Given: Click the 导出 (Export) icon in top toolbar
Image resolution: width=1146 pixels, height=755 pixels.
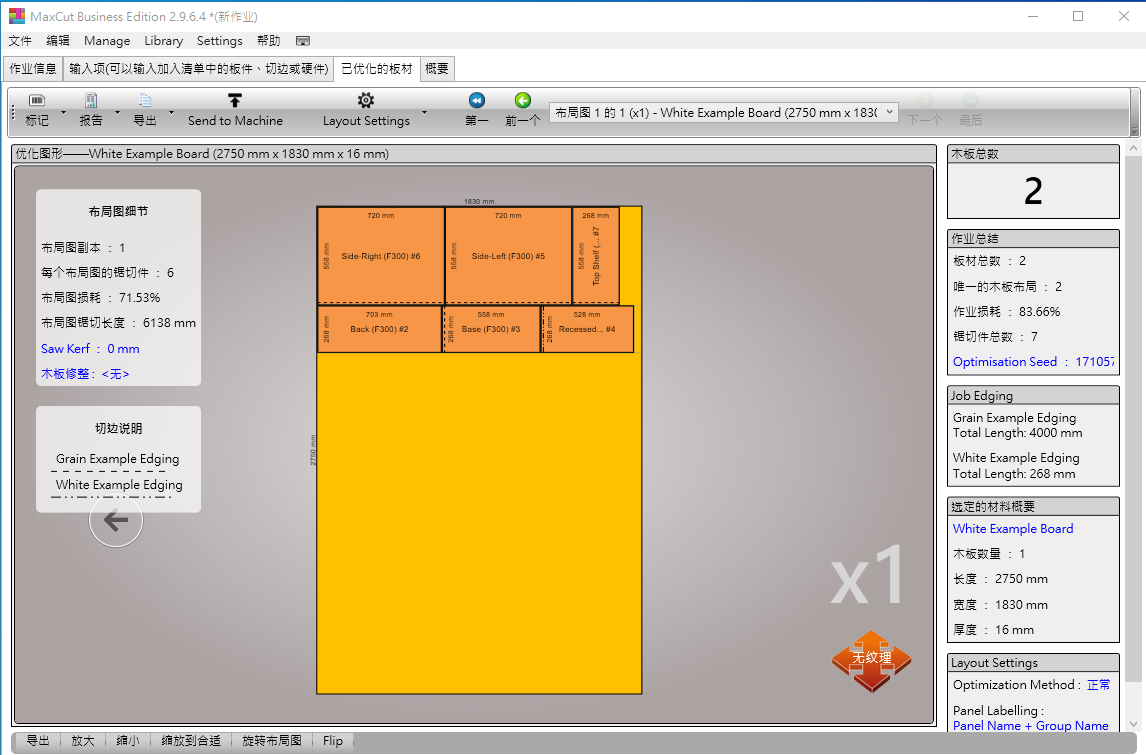Looking at the screenshot, I should [145, 102].
